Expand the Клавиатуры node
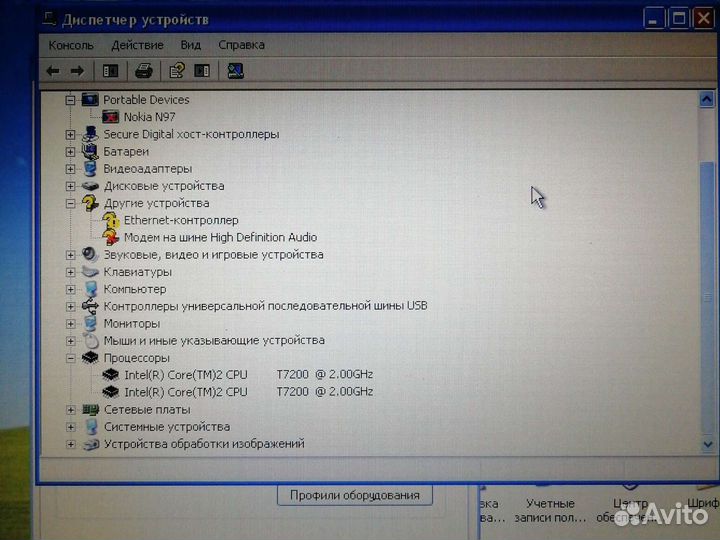720x540 pixels. 70,272
